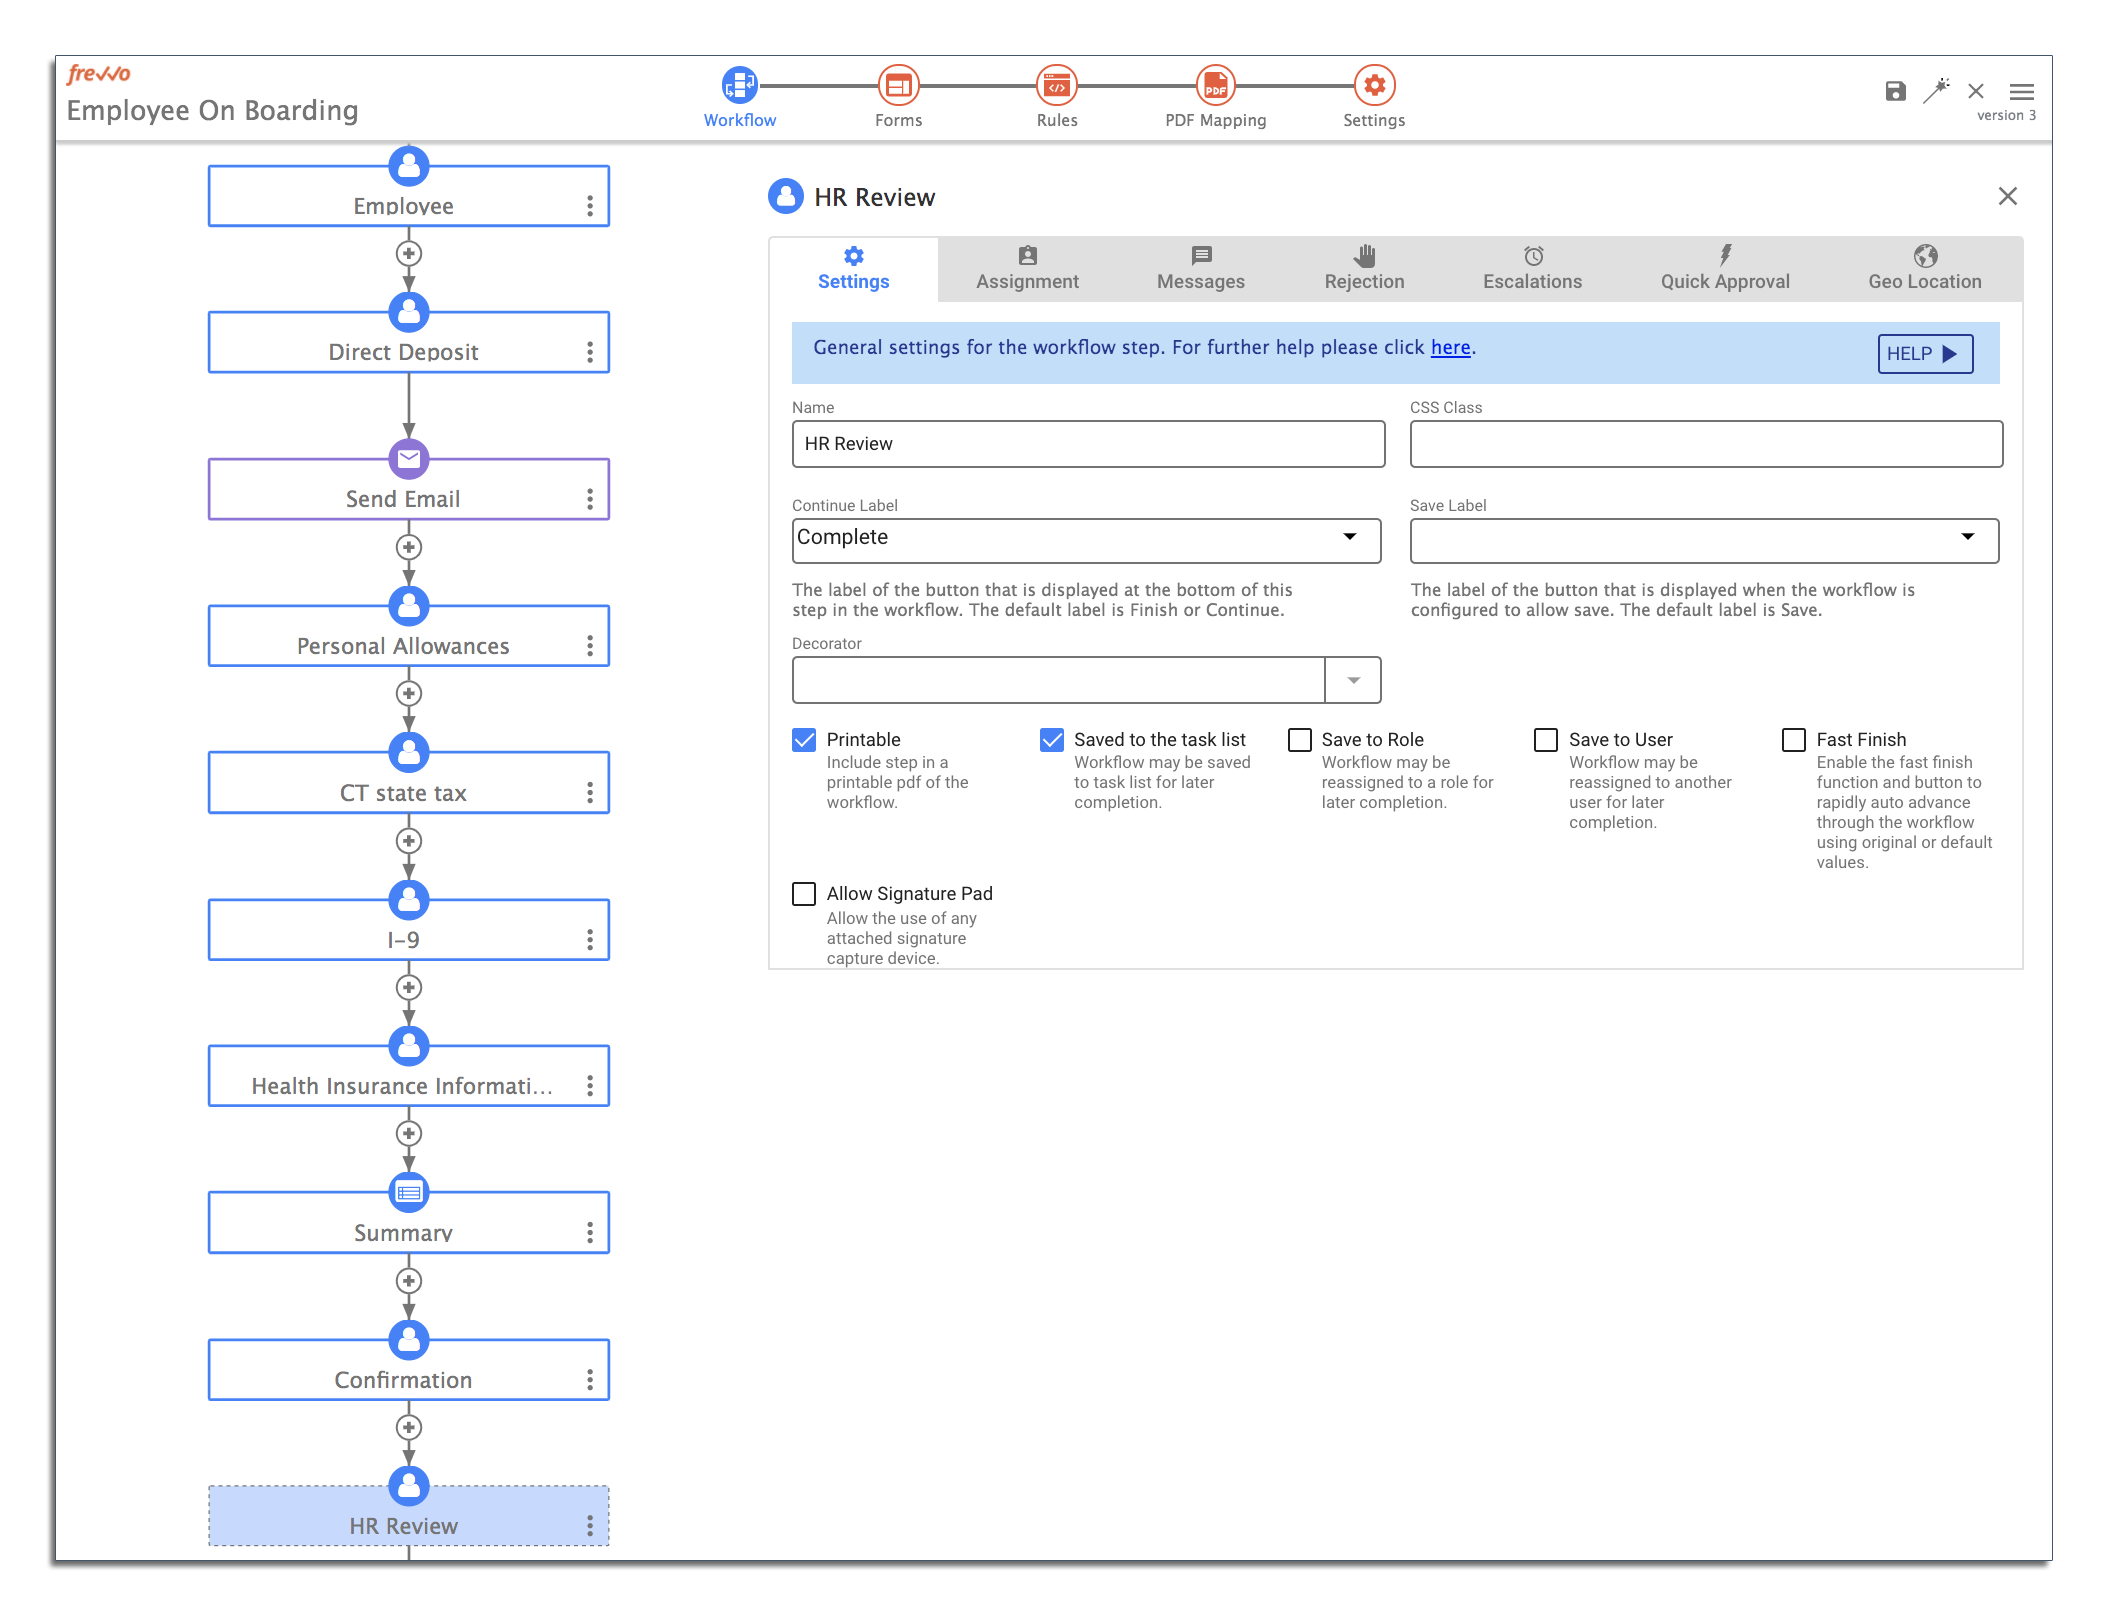
Task: Click the Direct Deposit step user icon
Action: pos(409,312)
